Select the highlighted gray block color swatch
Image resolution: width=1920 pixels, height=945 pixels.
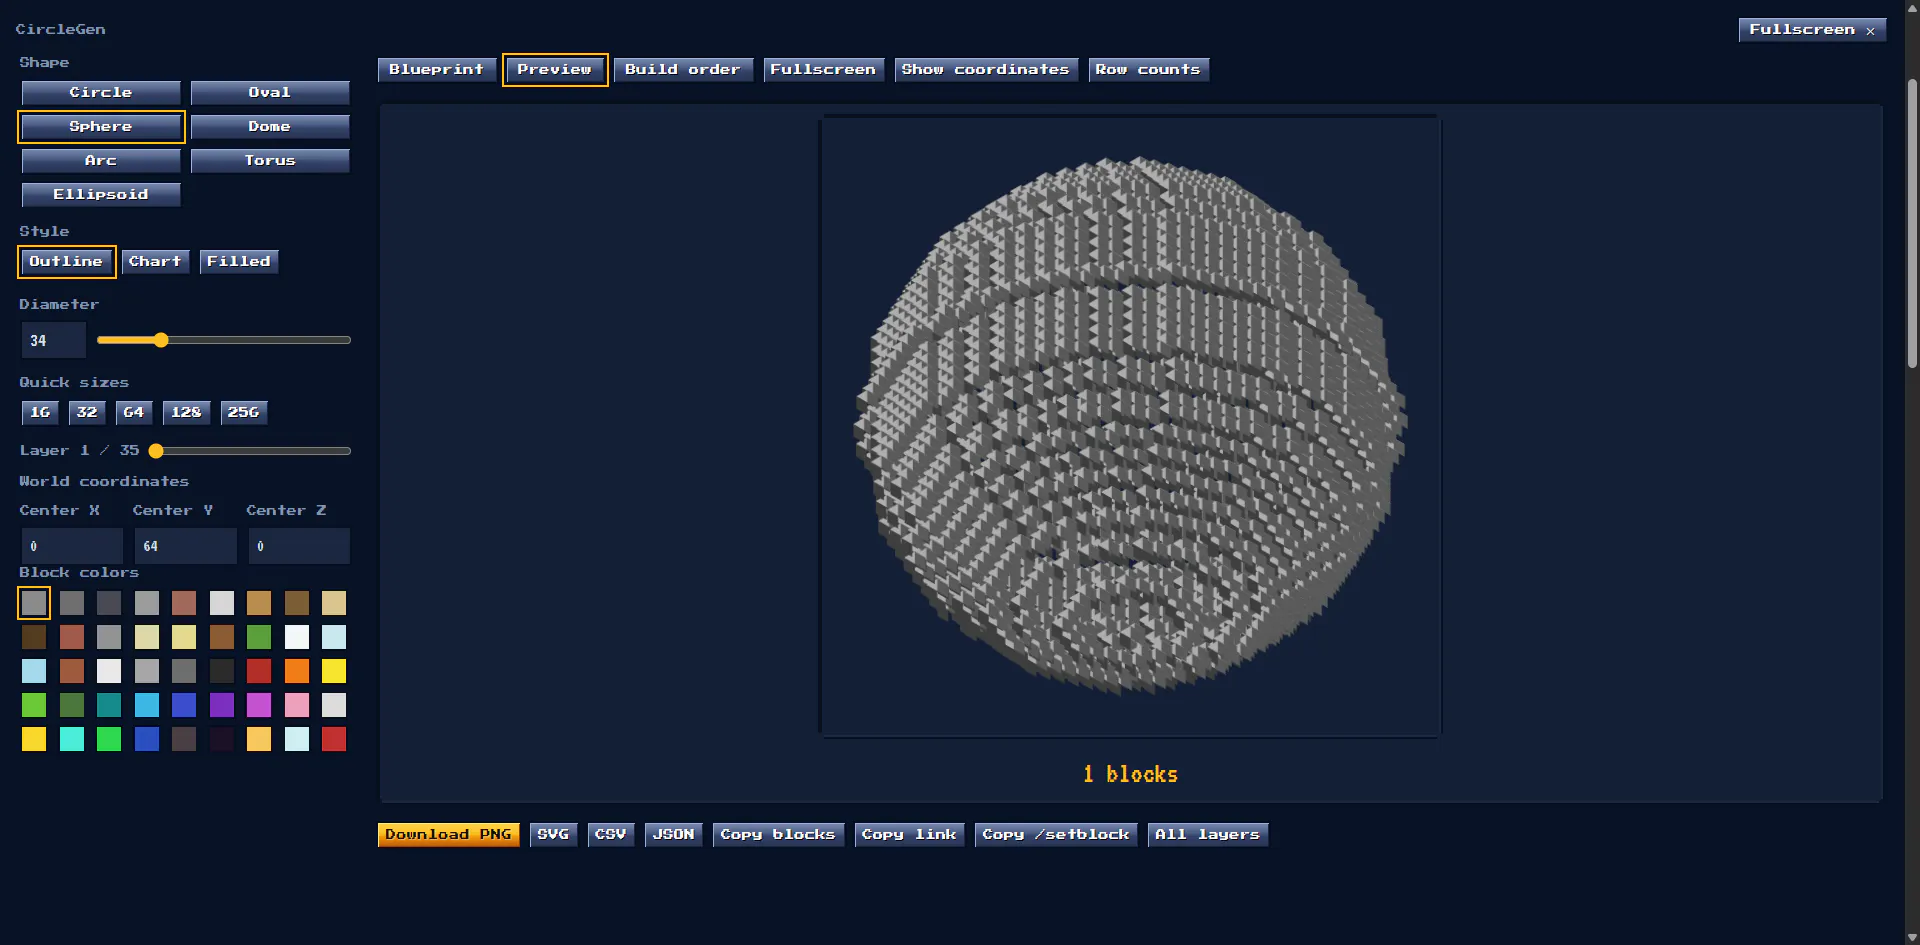[x=34, y=602]
